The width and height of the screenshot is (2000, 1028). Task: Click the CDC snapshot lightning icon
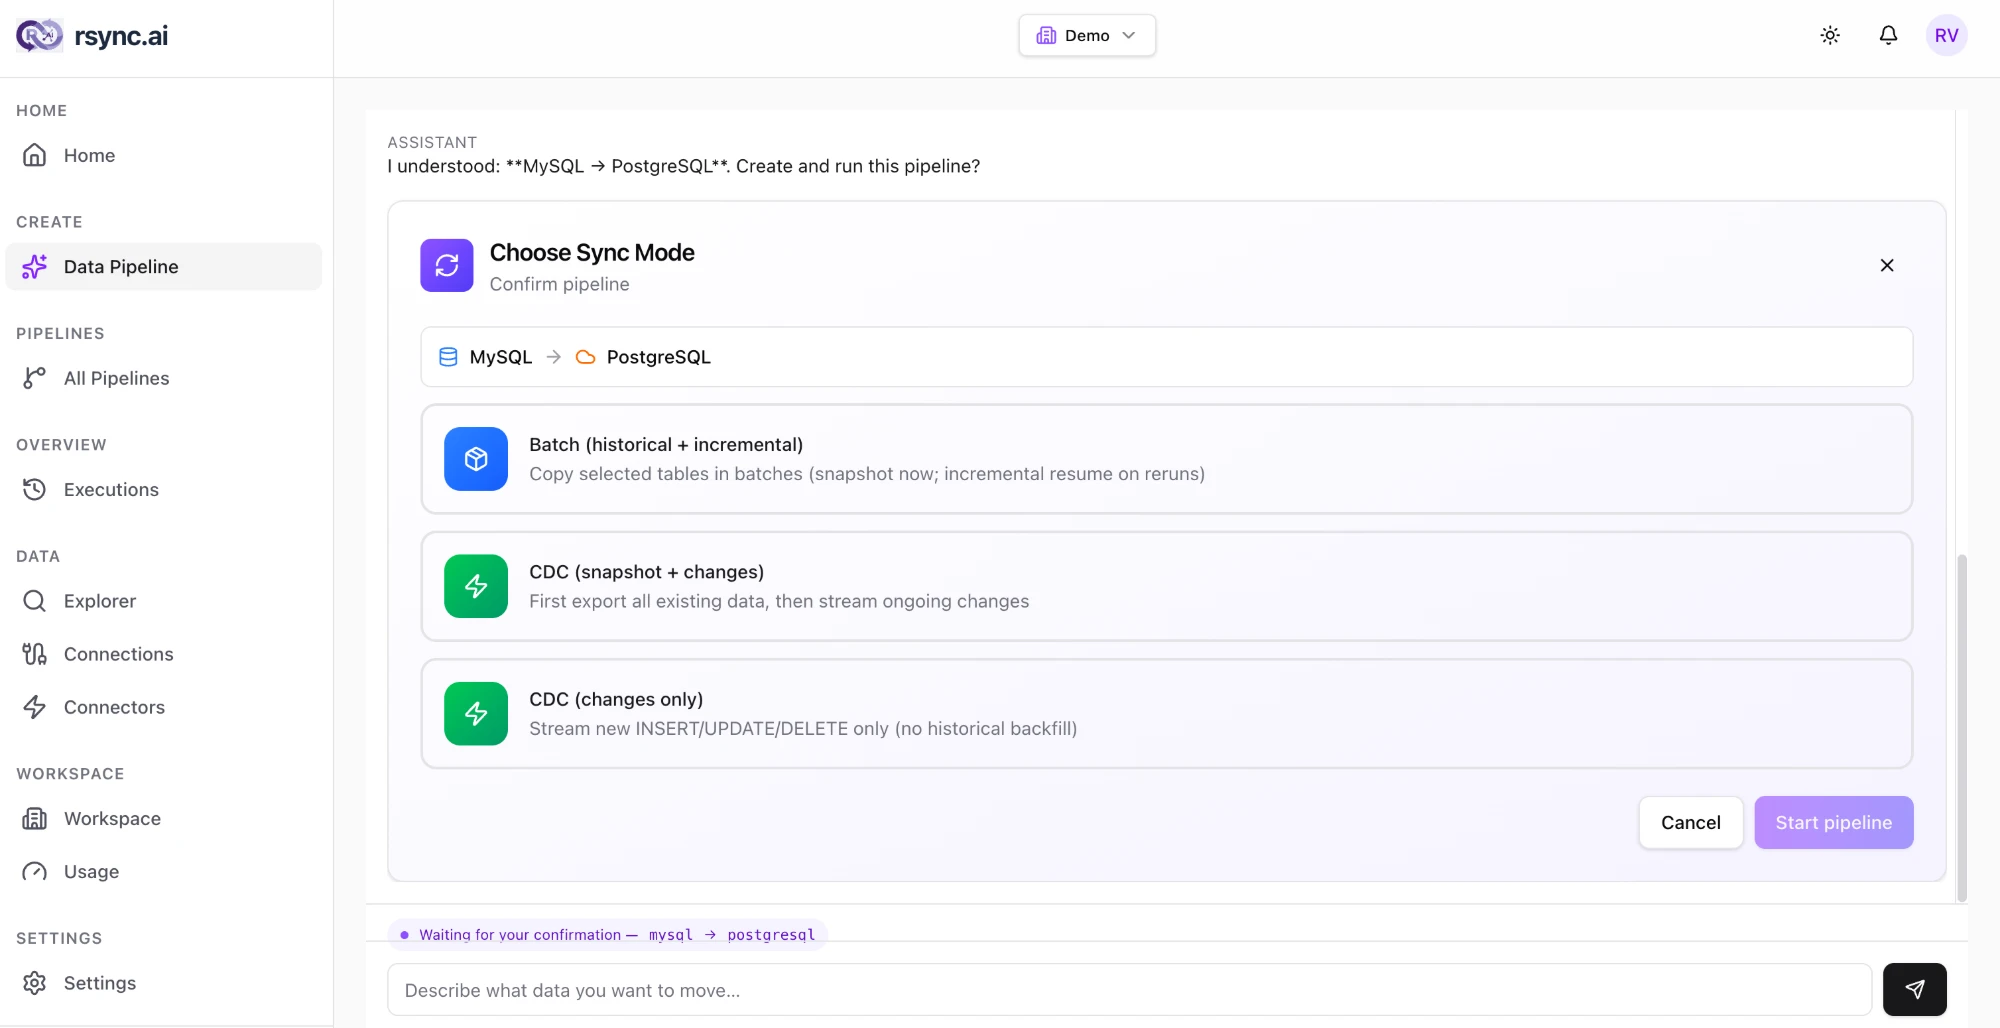click(476, 586)
